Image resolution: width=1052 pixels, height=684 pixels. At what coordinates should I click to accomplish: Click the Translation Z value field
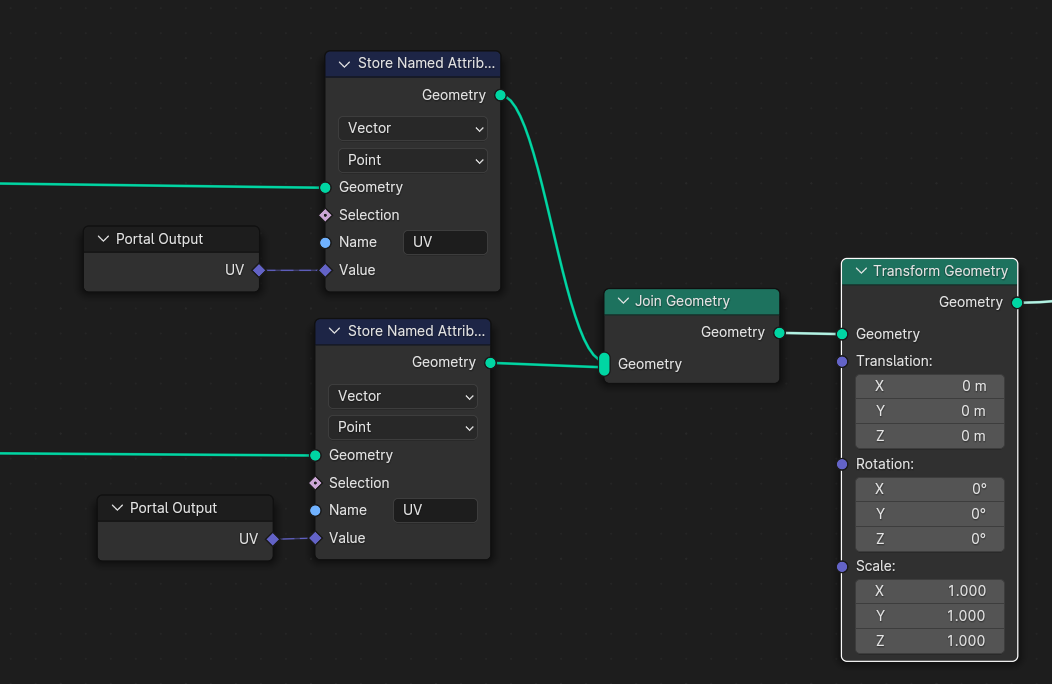coord(930,436)
